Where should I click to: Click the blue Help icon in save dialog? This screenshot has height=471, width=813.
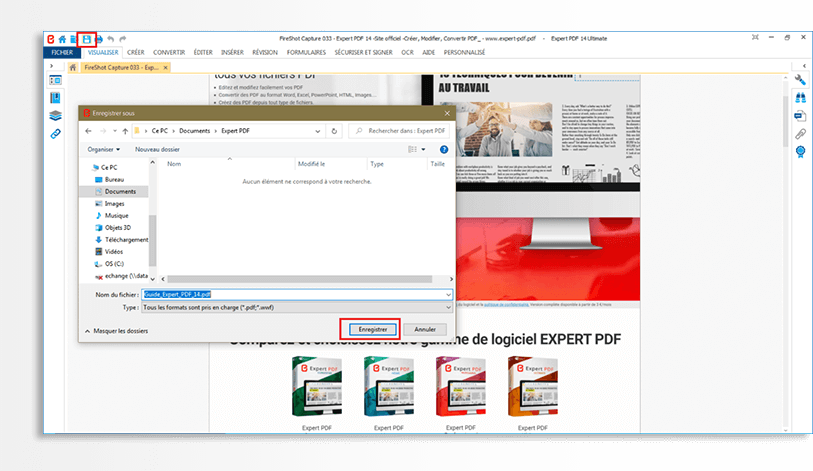pos(444,149)
